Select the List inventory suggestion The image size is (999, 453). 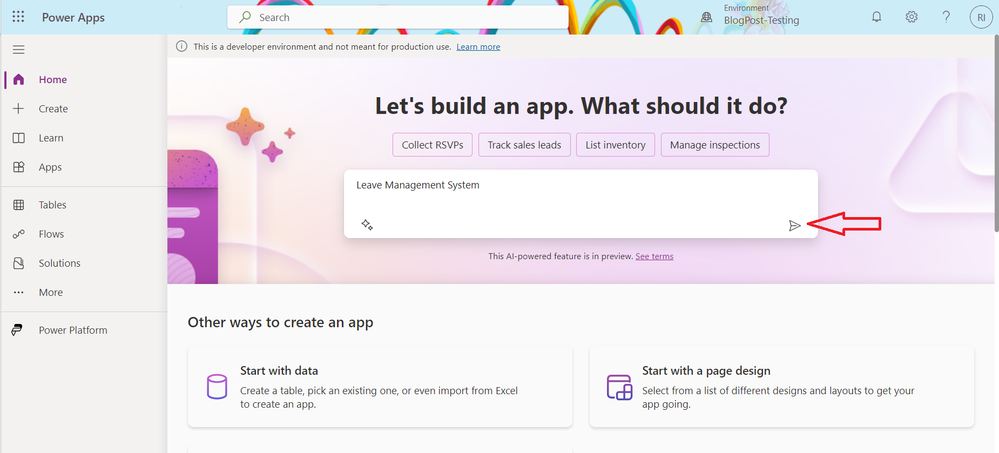point(615,145)
